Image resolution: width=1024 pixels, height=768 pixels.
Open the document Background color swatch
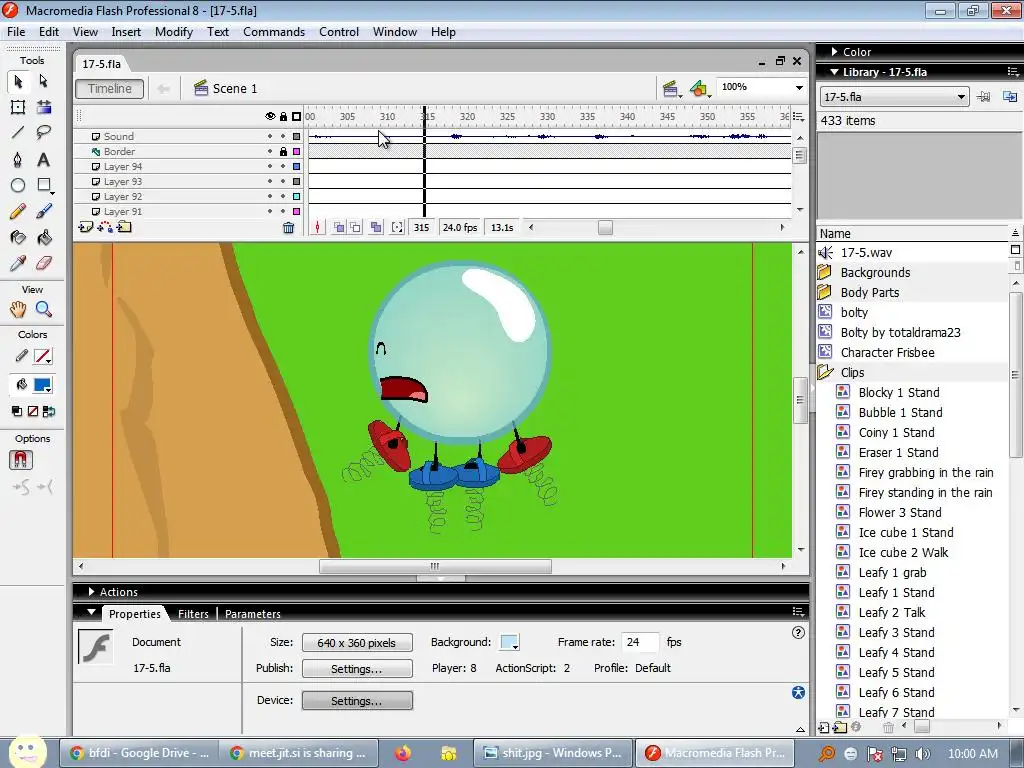click(x=509, y=643)
